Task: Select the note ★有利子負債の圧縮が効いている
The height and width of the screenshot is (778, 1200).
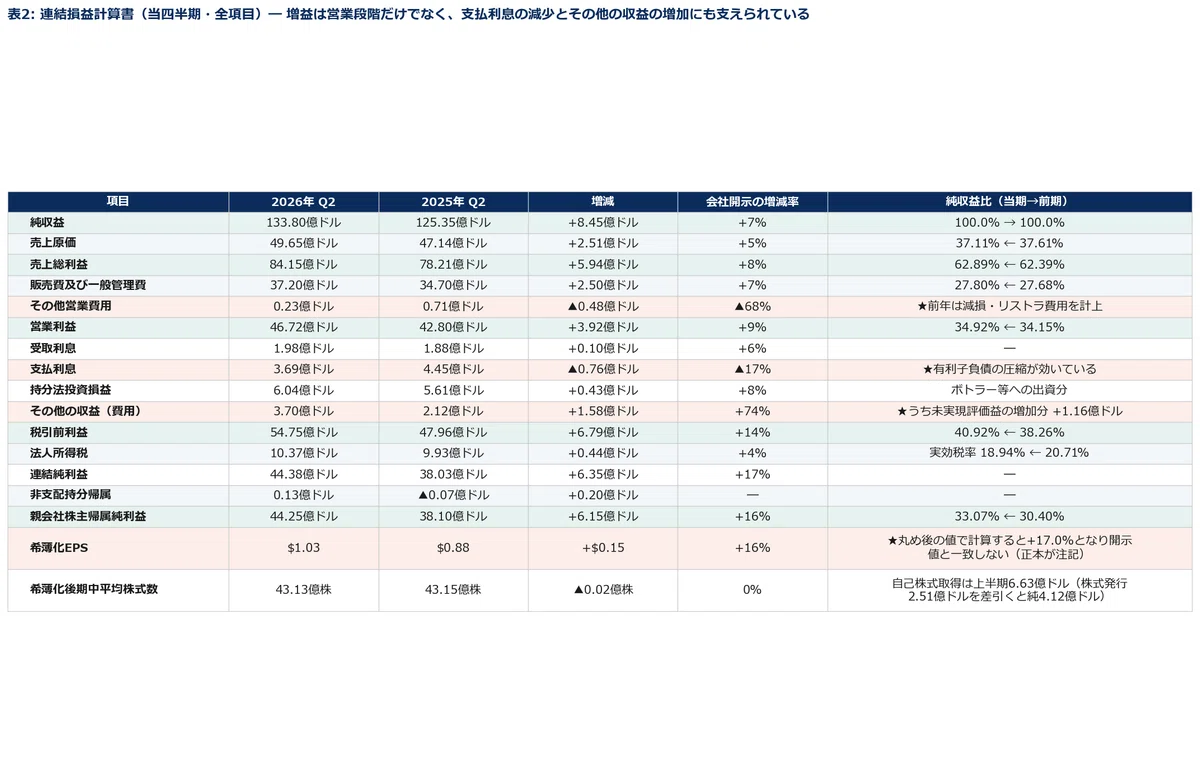Action: (x=1010, y=369)
